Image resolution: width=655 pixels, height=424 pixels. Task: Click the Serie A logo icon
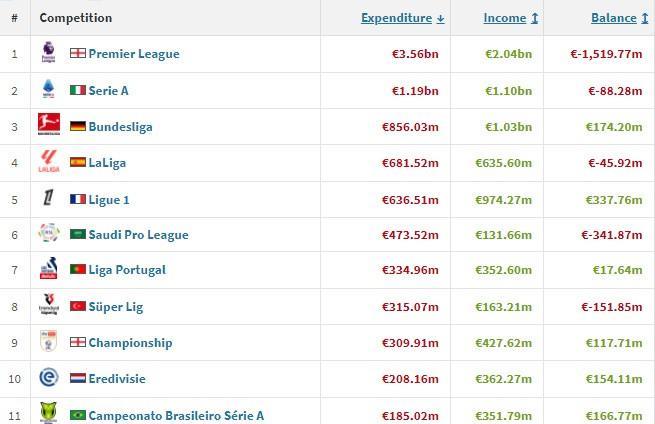pyautogui.click(x=48, y=90)
